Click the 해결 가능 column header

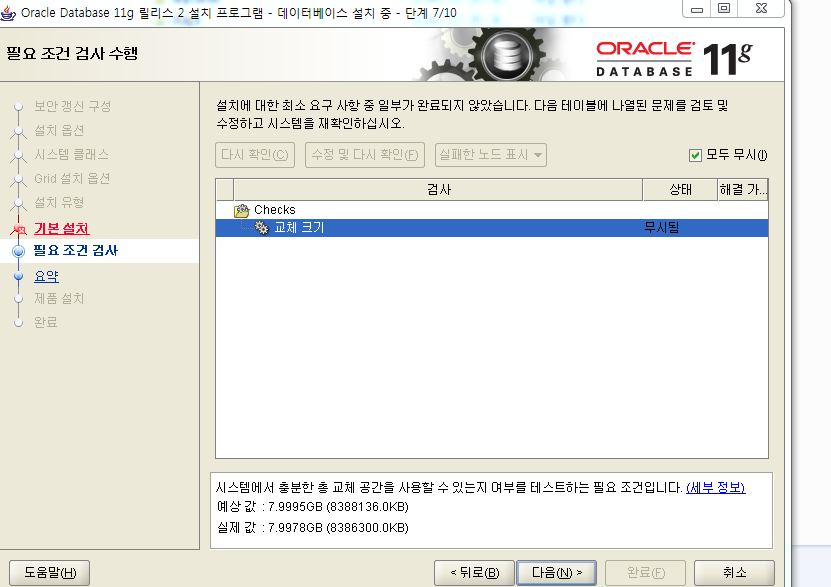[x=742, y=189]
